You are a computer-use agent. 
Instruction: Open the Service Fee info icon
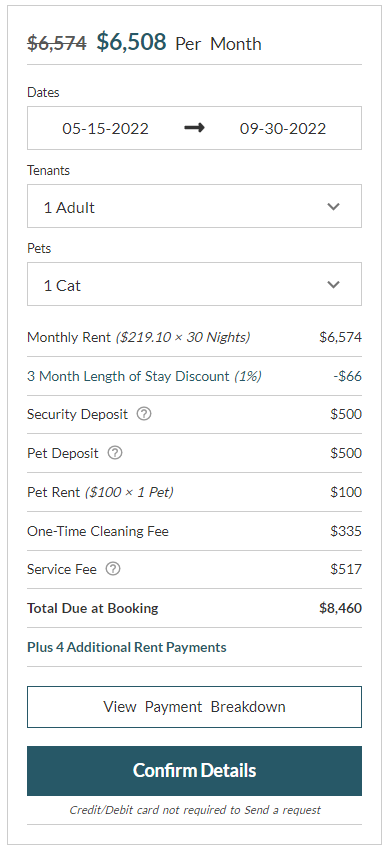[x=112, y=569]
